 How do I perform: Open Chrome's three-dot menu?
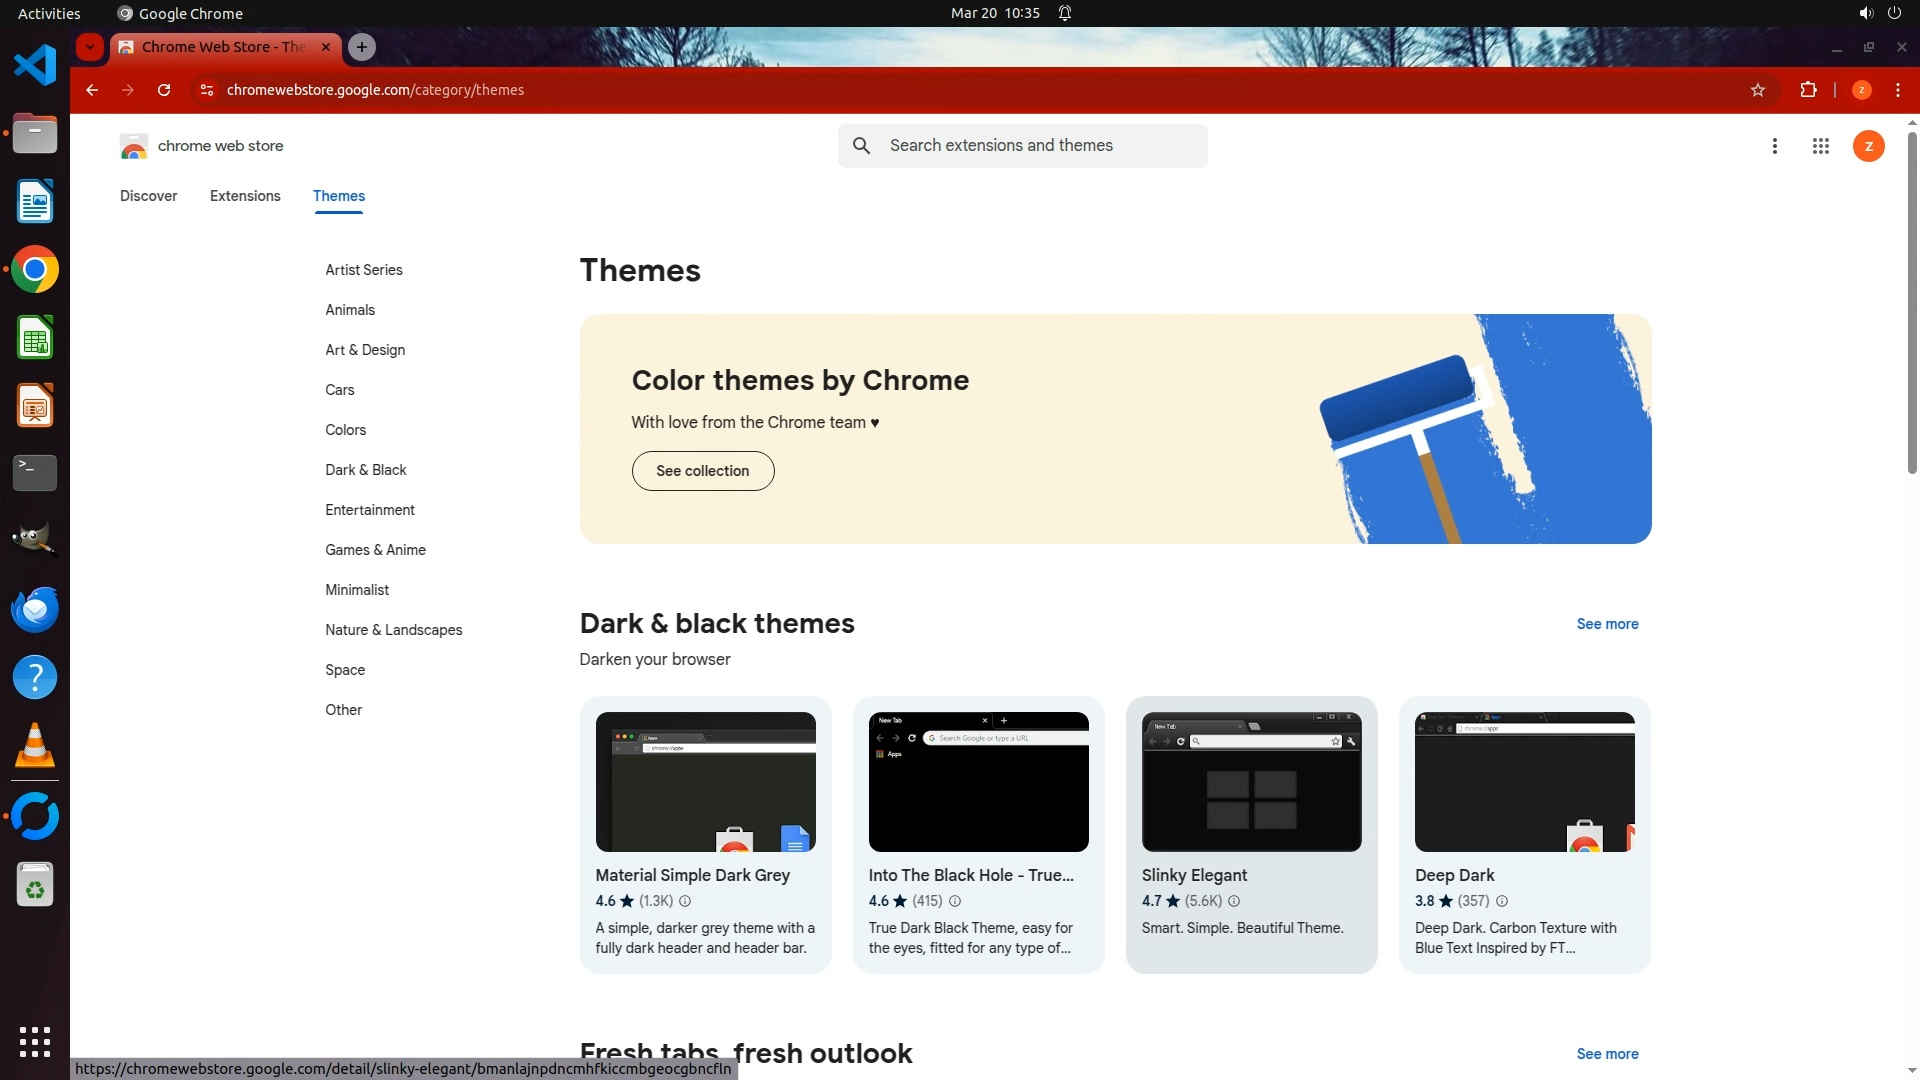point(1897,90)
